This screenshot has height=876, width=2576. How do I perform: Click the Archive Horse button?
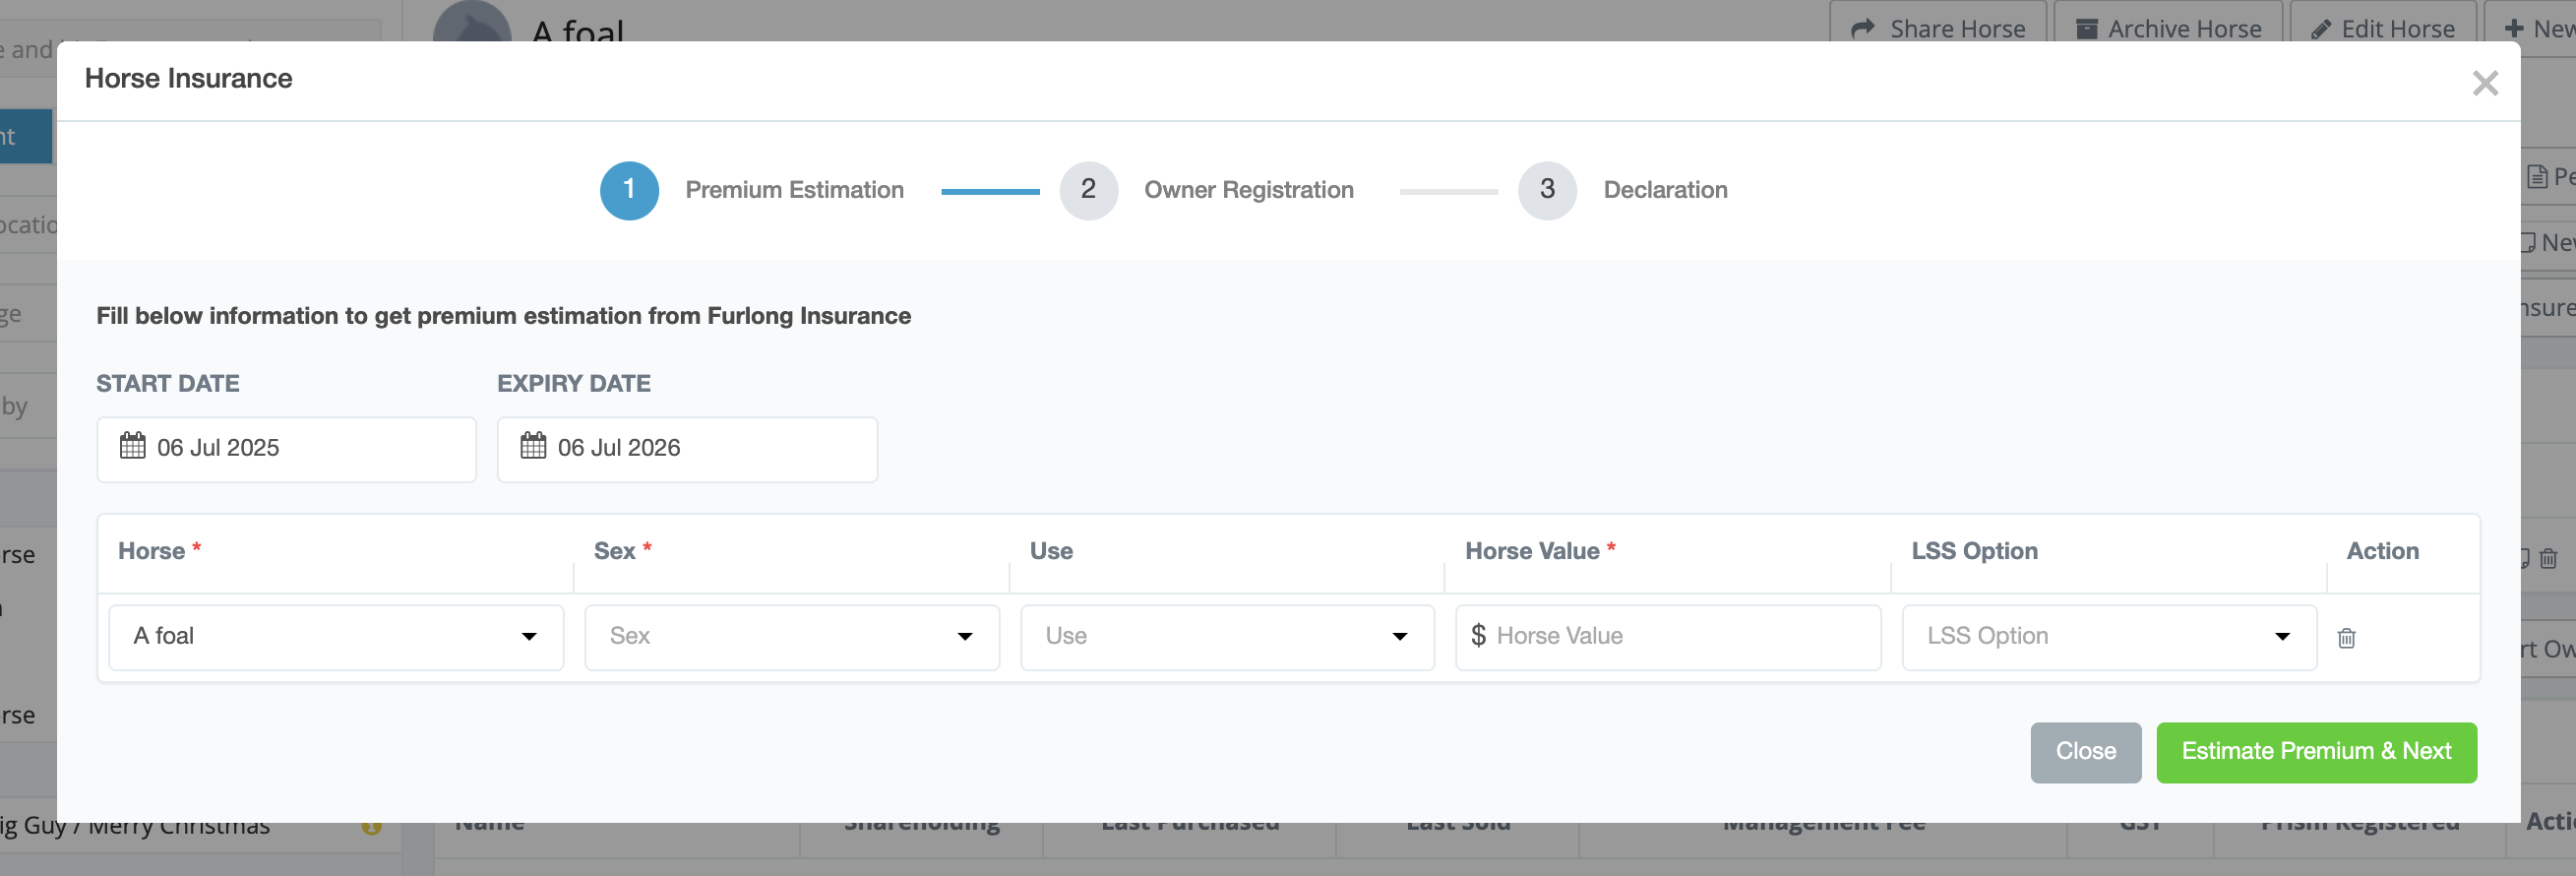point(2168,28)
